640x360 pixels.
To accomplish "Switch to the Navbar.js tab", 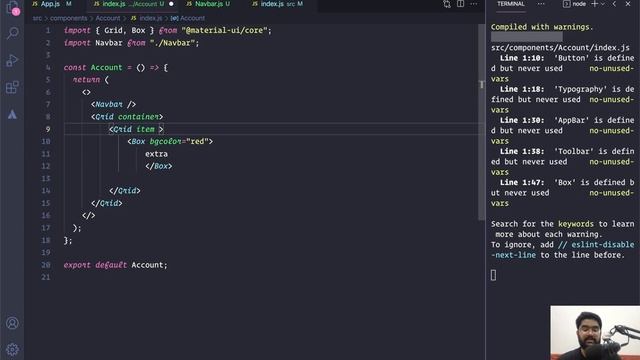I will click(x=208, y=4).
